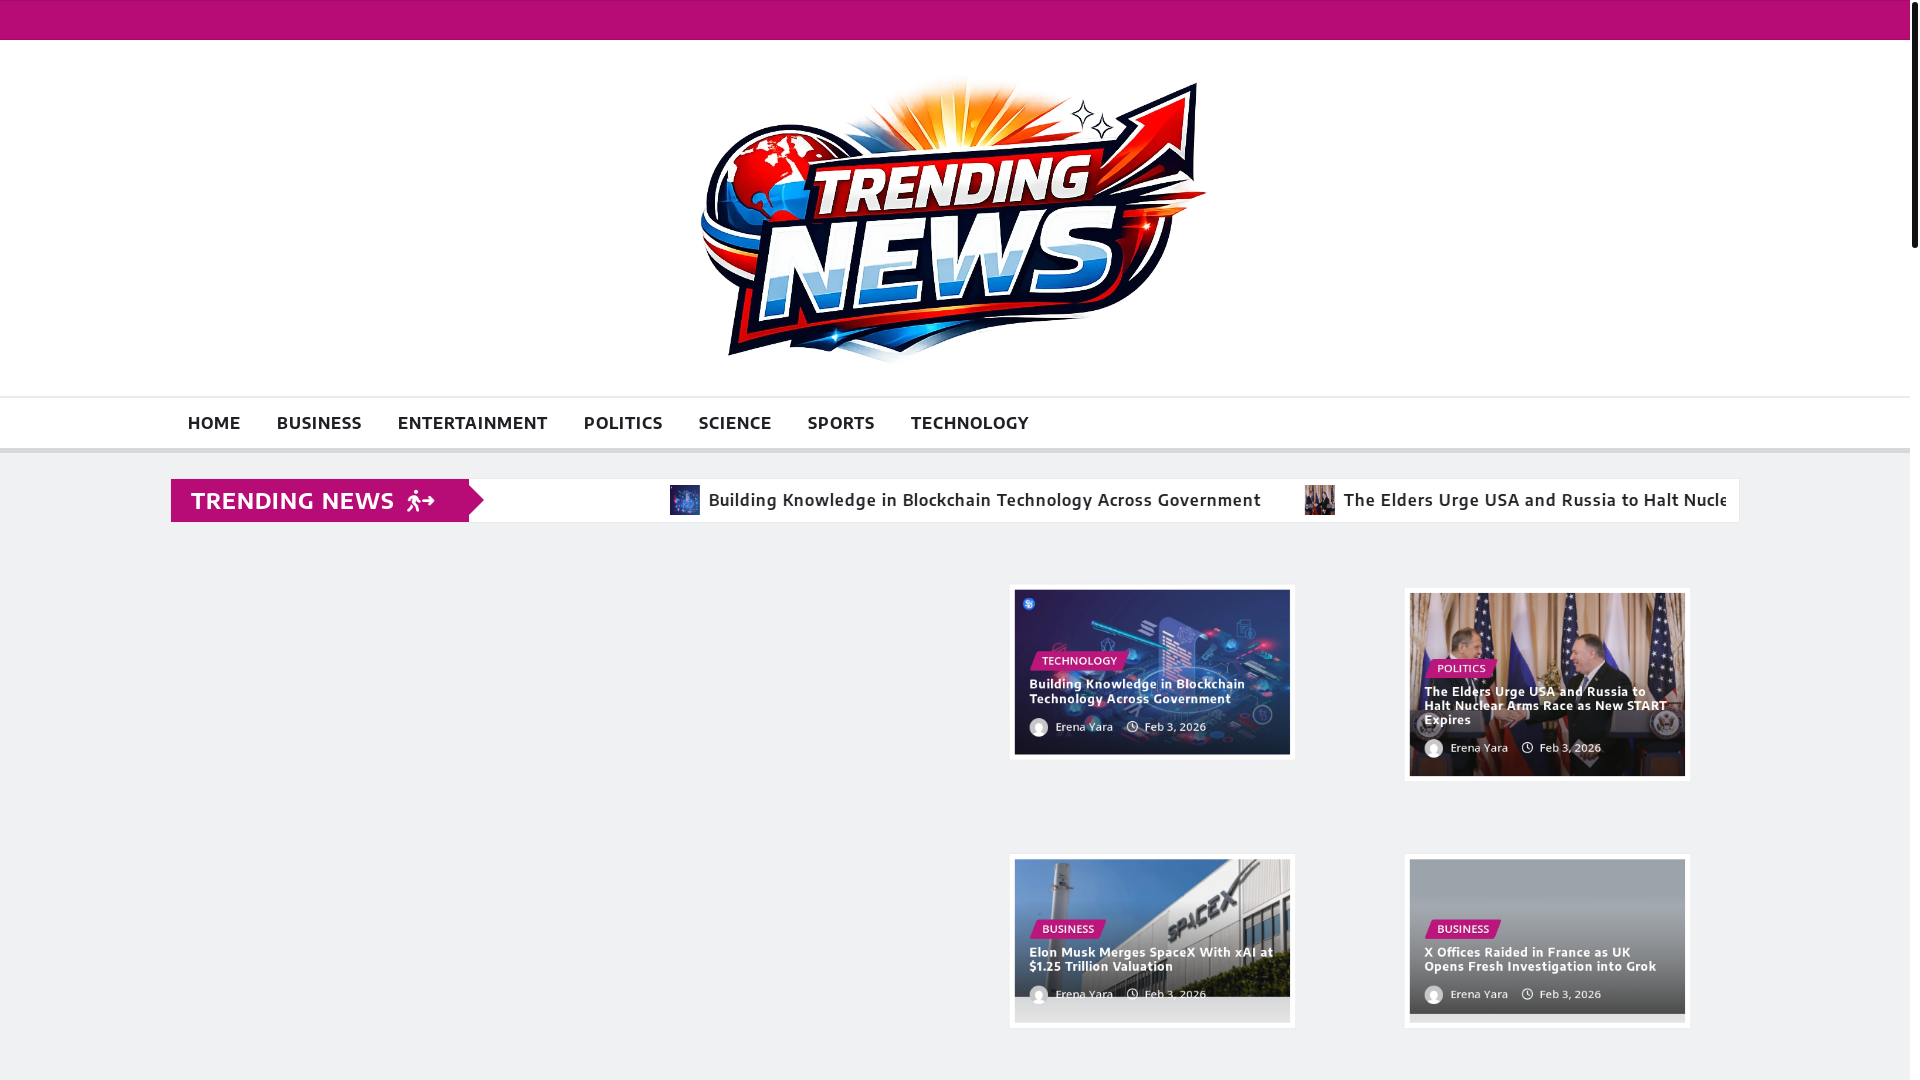Click the TECHNOLOGY tag on blockchain card

[x=1079, y=661]
